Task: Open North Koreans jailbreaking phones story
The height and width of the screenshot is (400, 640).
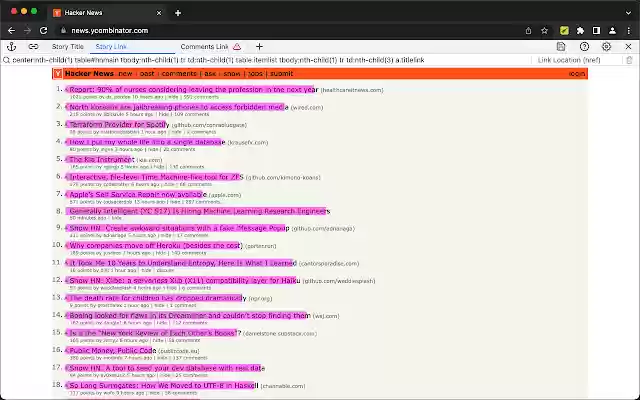Action: [179, 107]
